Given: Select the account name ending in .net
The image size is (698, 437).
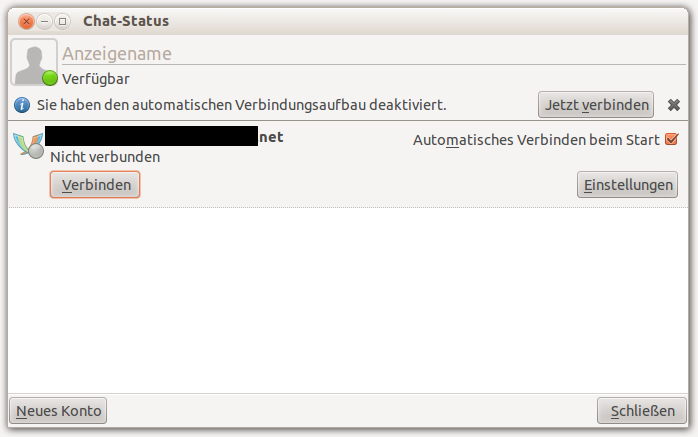Looking at the screenshot, I should click(x=165, y=137).
